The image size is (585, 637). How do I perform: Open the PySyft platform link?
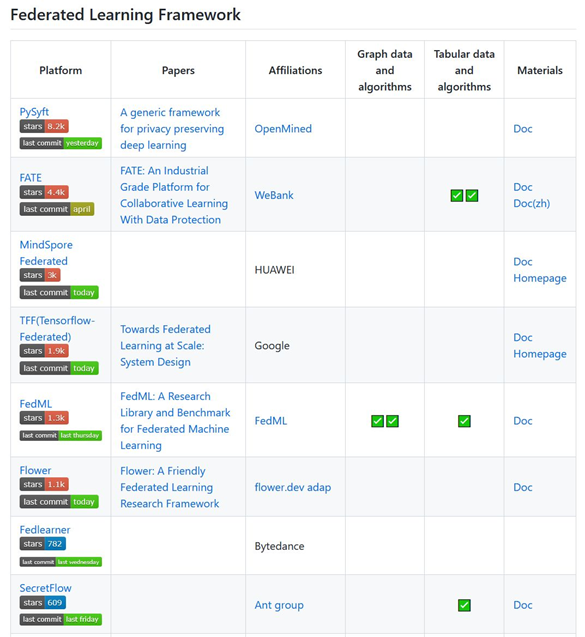(34, 112)
